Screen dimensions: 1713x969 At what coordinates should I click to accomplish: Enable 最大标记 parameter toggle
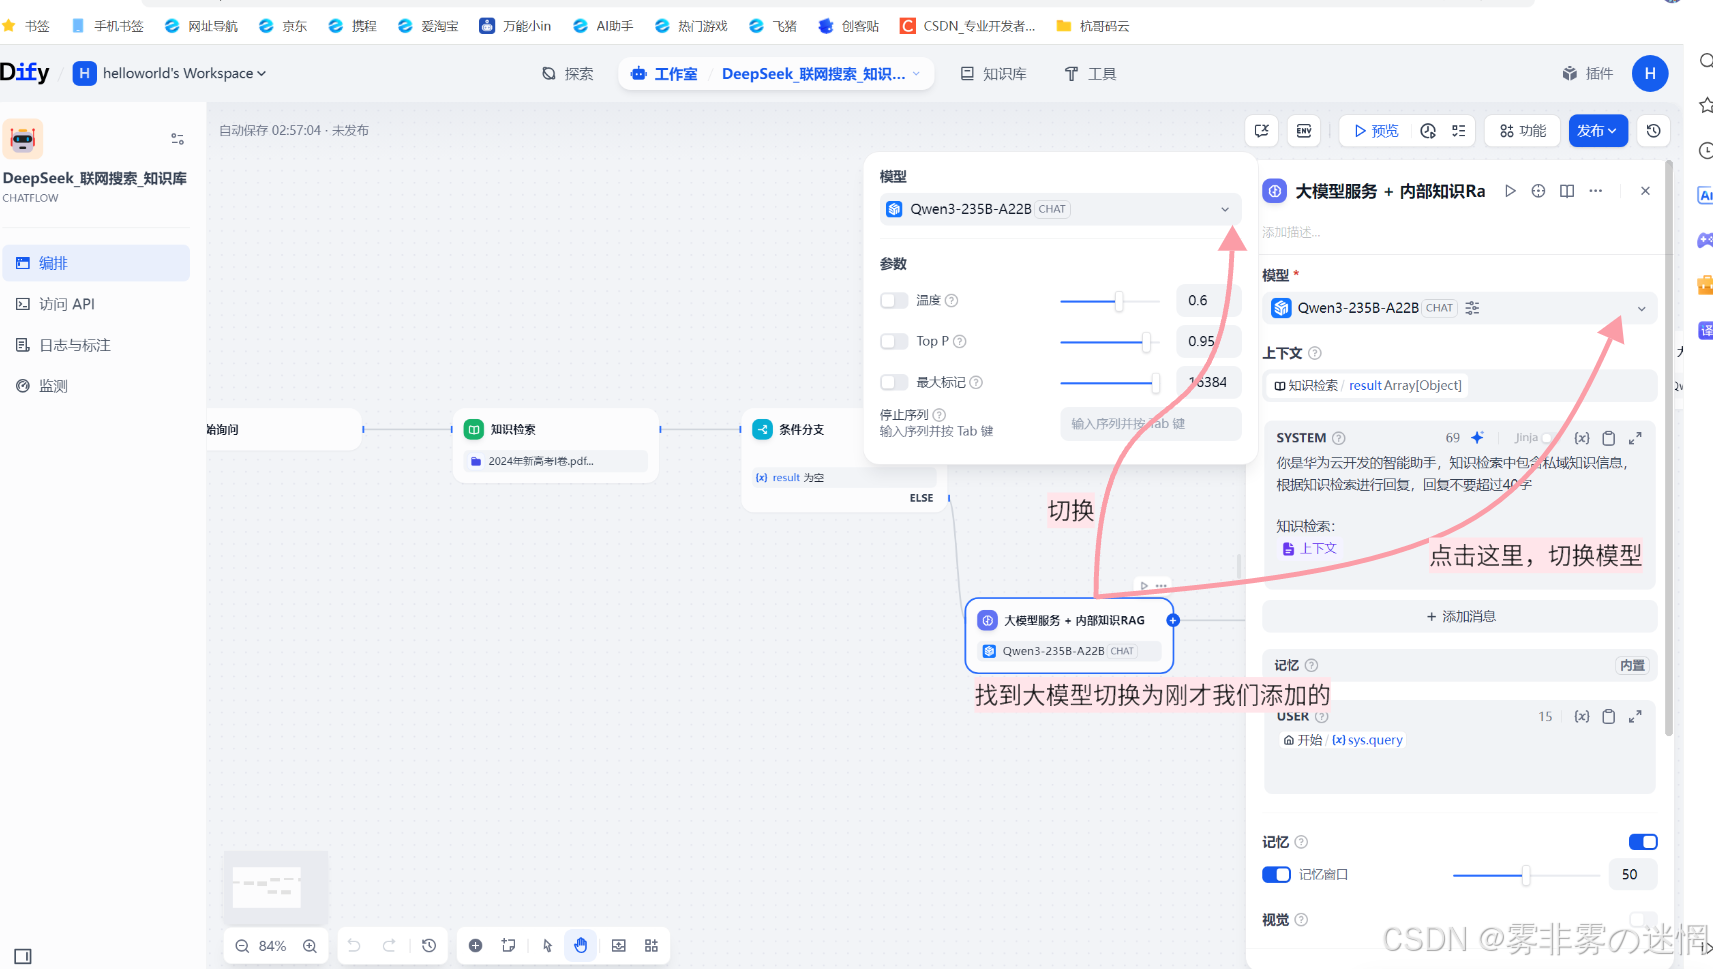894,383
